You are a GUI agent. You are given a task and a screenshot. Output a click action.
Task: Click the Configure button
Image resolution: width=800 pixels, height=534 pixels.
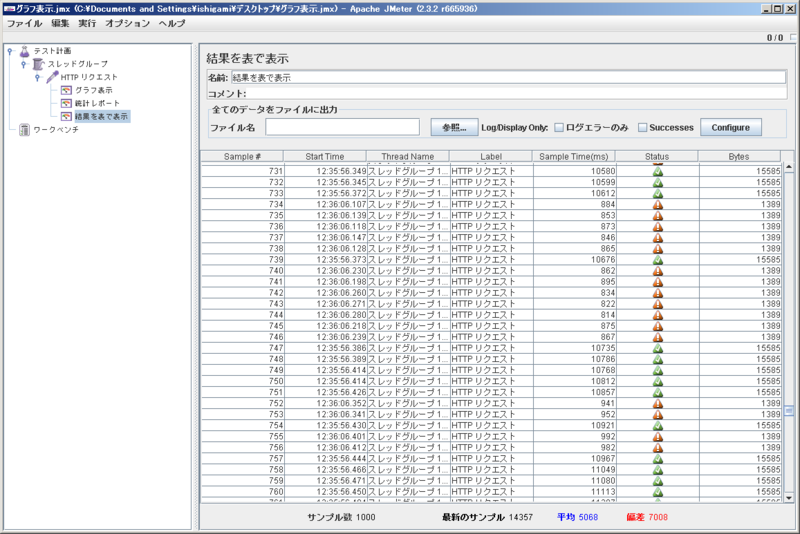731,128
